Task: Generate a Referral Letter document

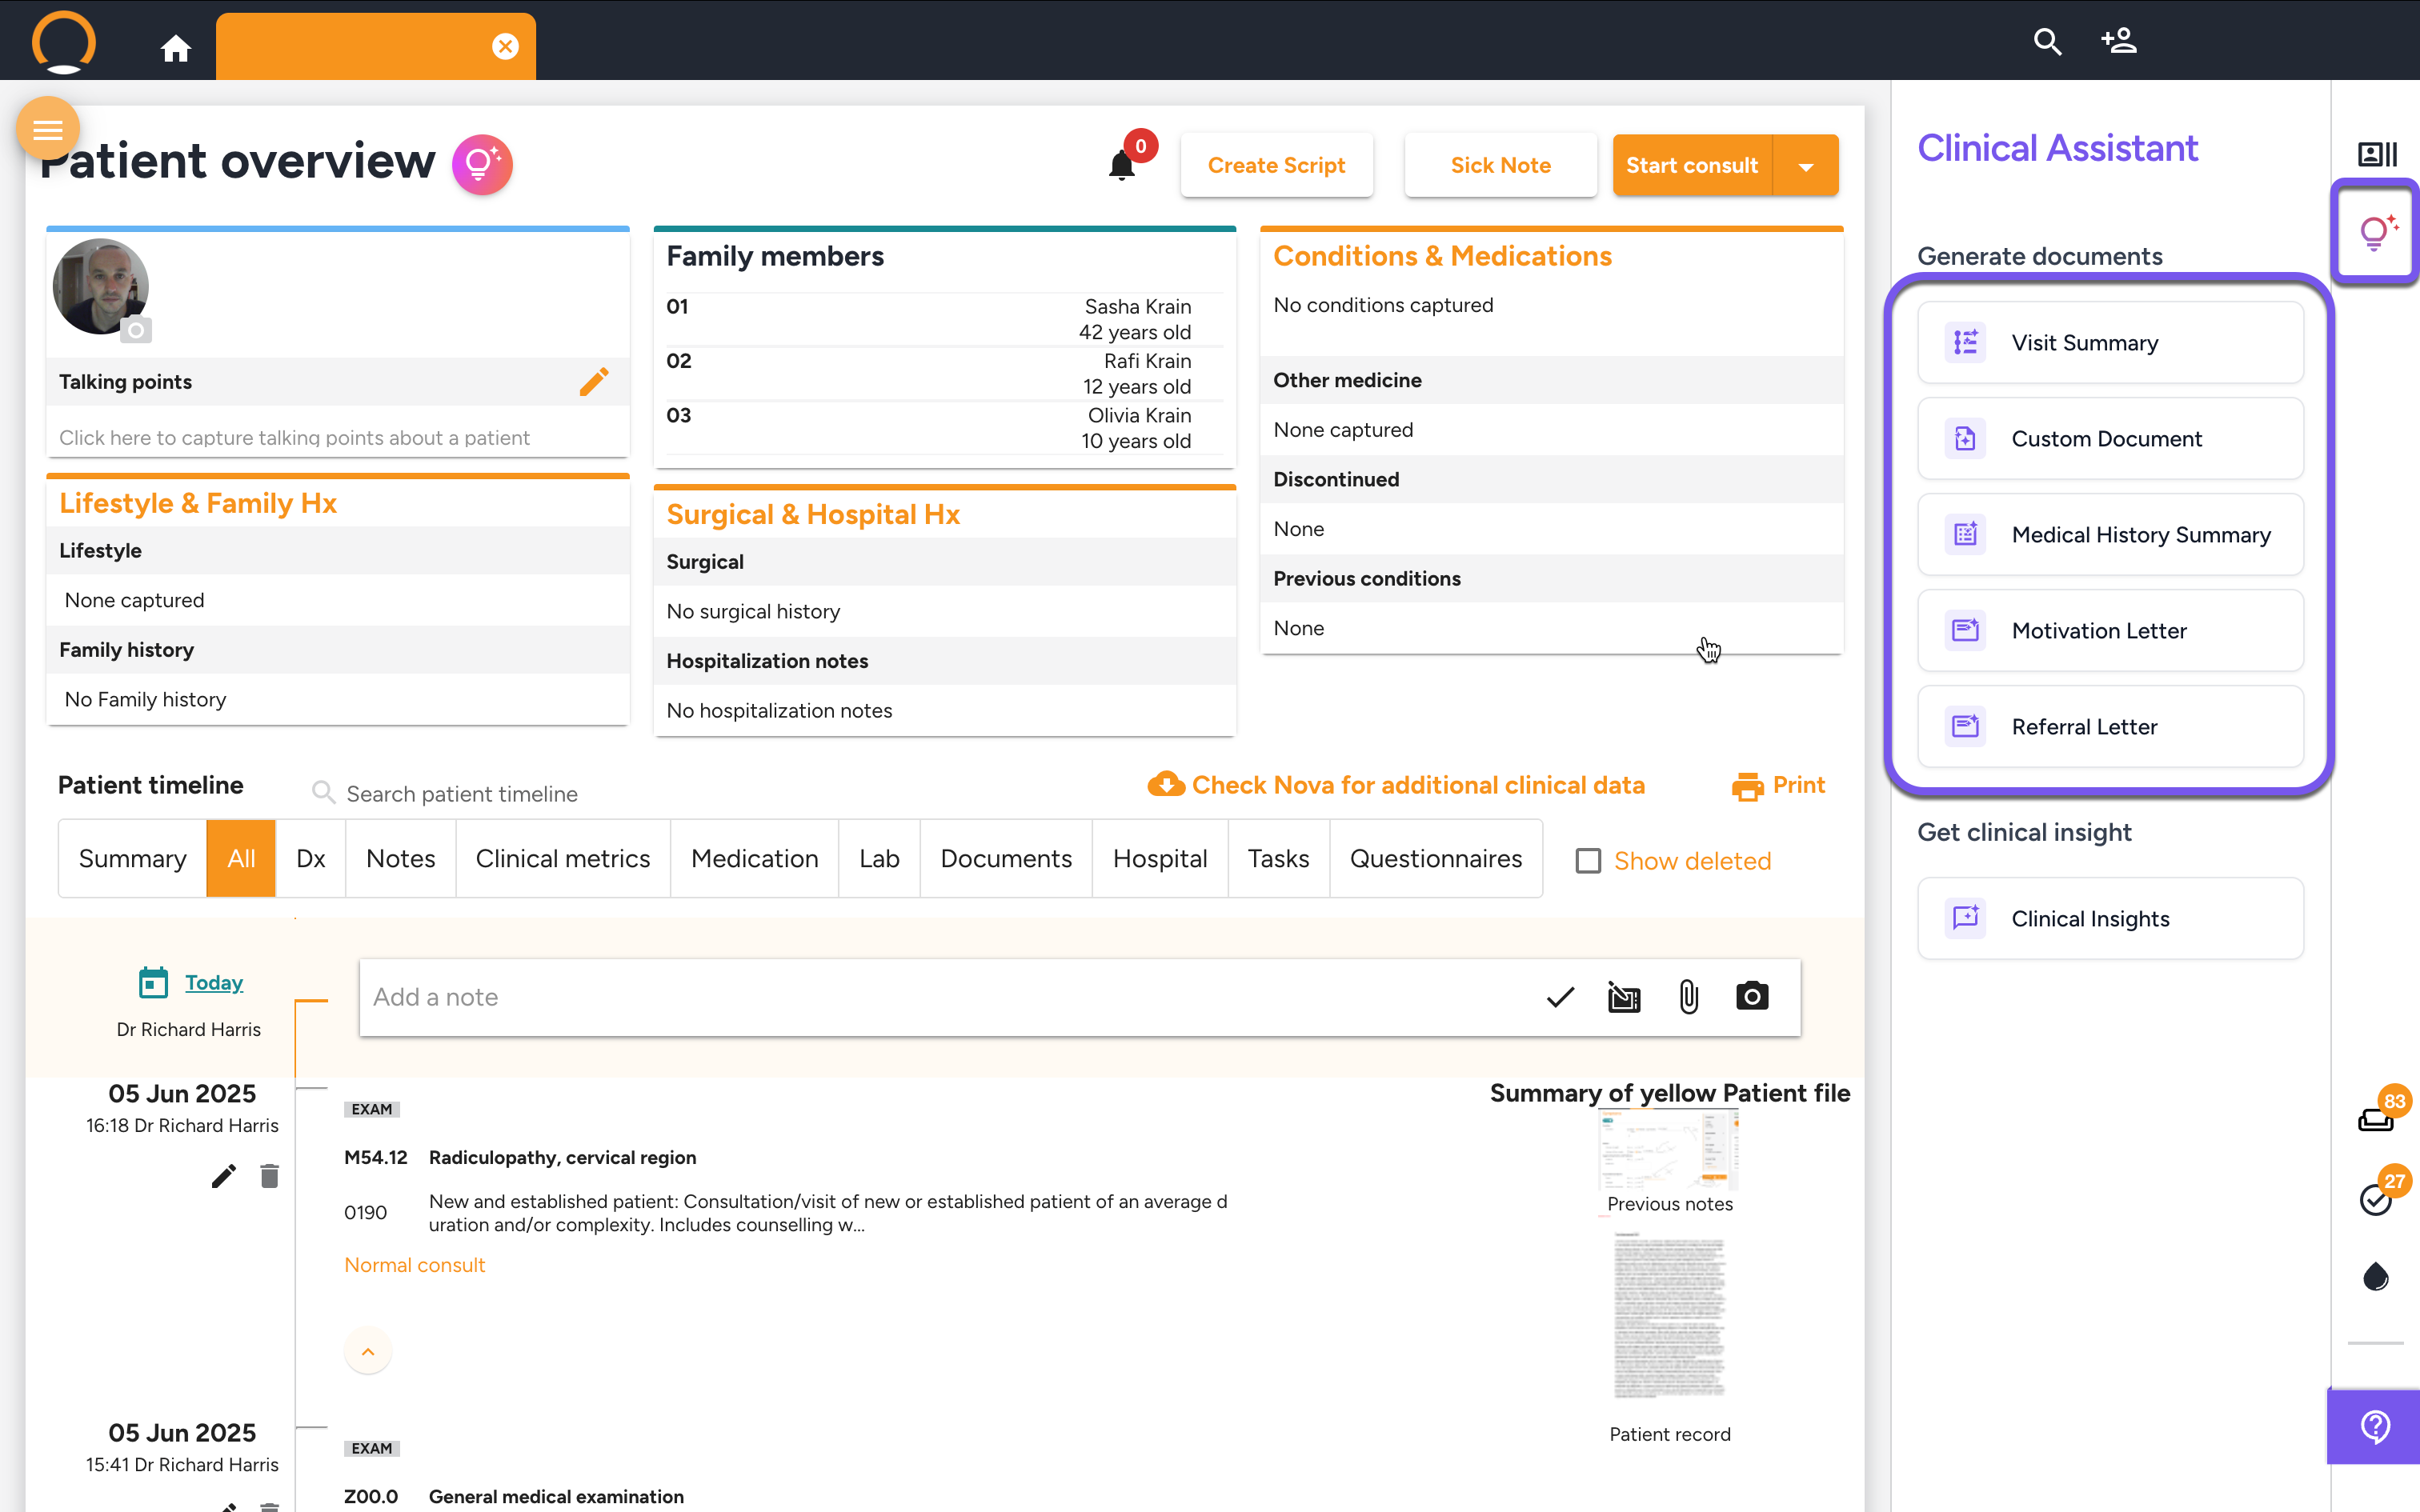Action: point(2110,727)
